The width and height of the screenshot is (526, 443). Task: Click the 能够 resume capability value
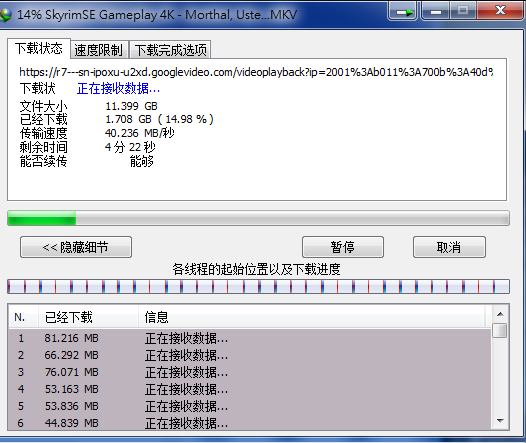coord(142,161)
